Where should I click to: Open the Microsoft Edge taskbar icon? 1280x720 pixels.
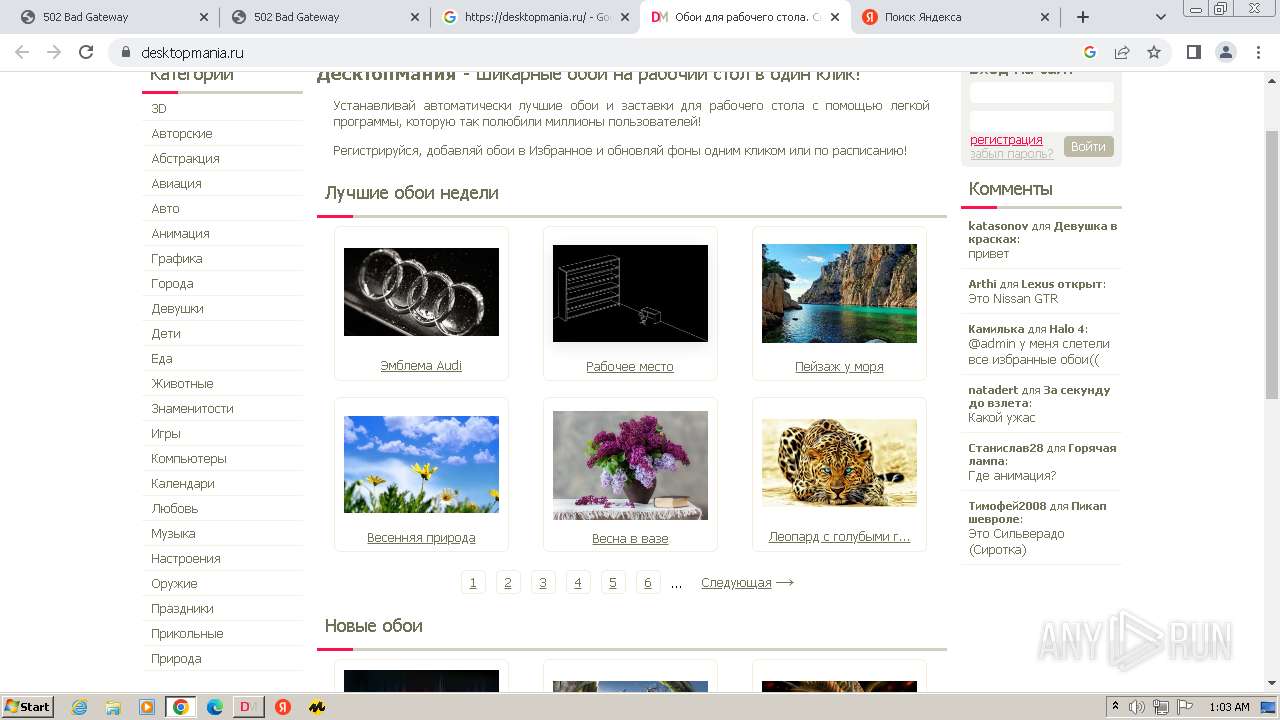214,707
